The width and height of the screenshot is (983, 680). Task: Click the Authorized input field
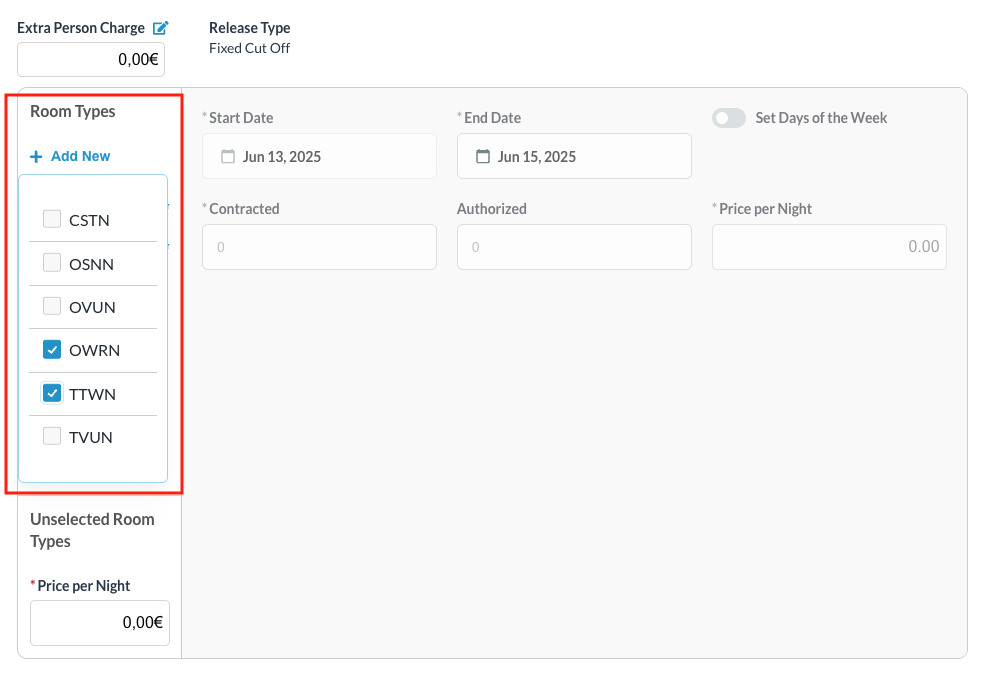(574, 246)
